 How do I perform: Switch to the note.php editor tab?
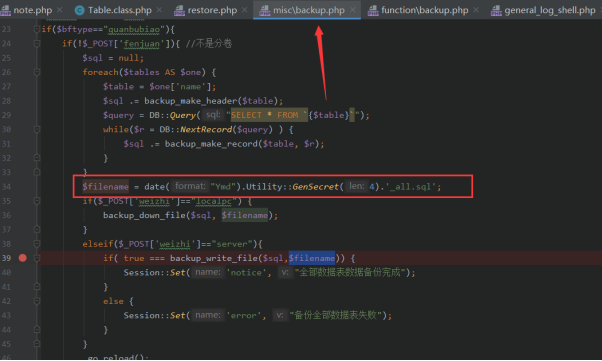(33, 10)
